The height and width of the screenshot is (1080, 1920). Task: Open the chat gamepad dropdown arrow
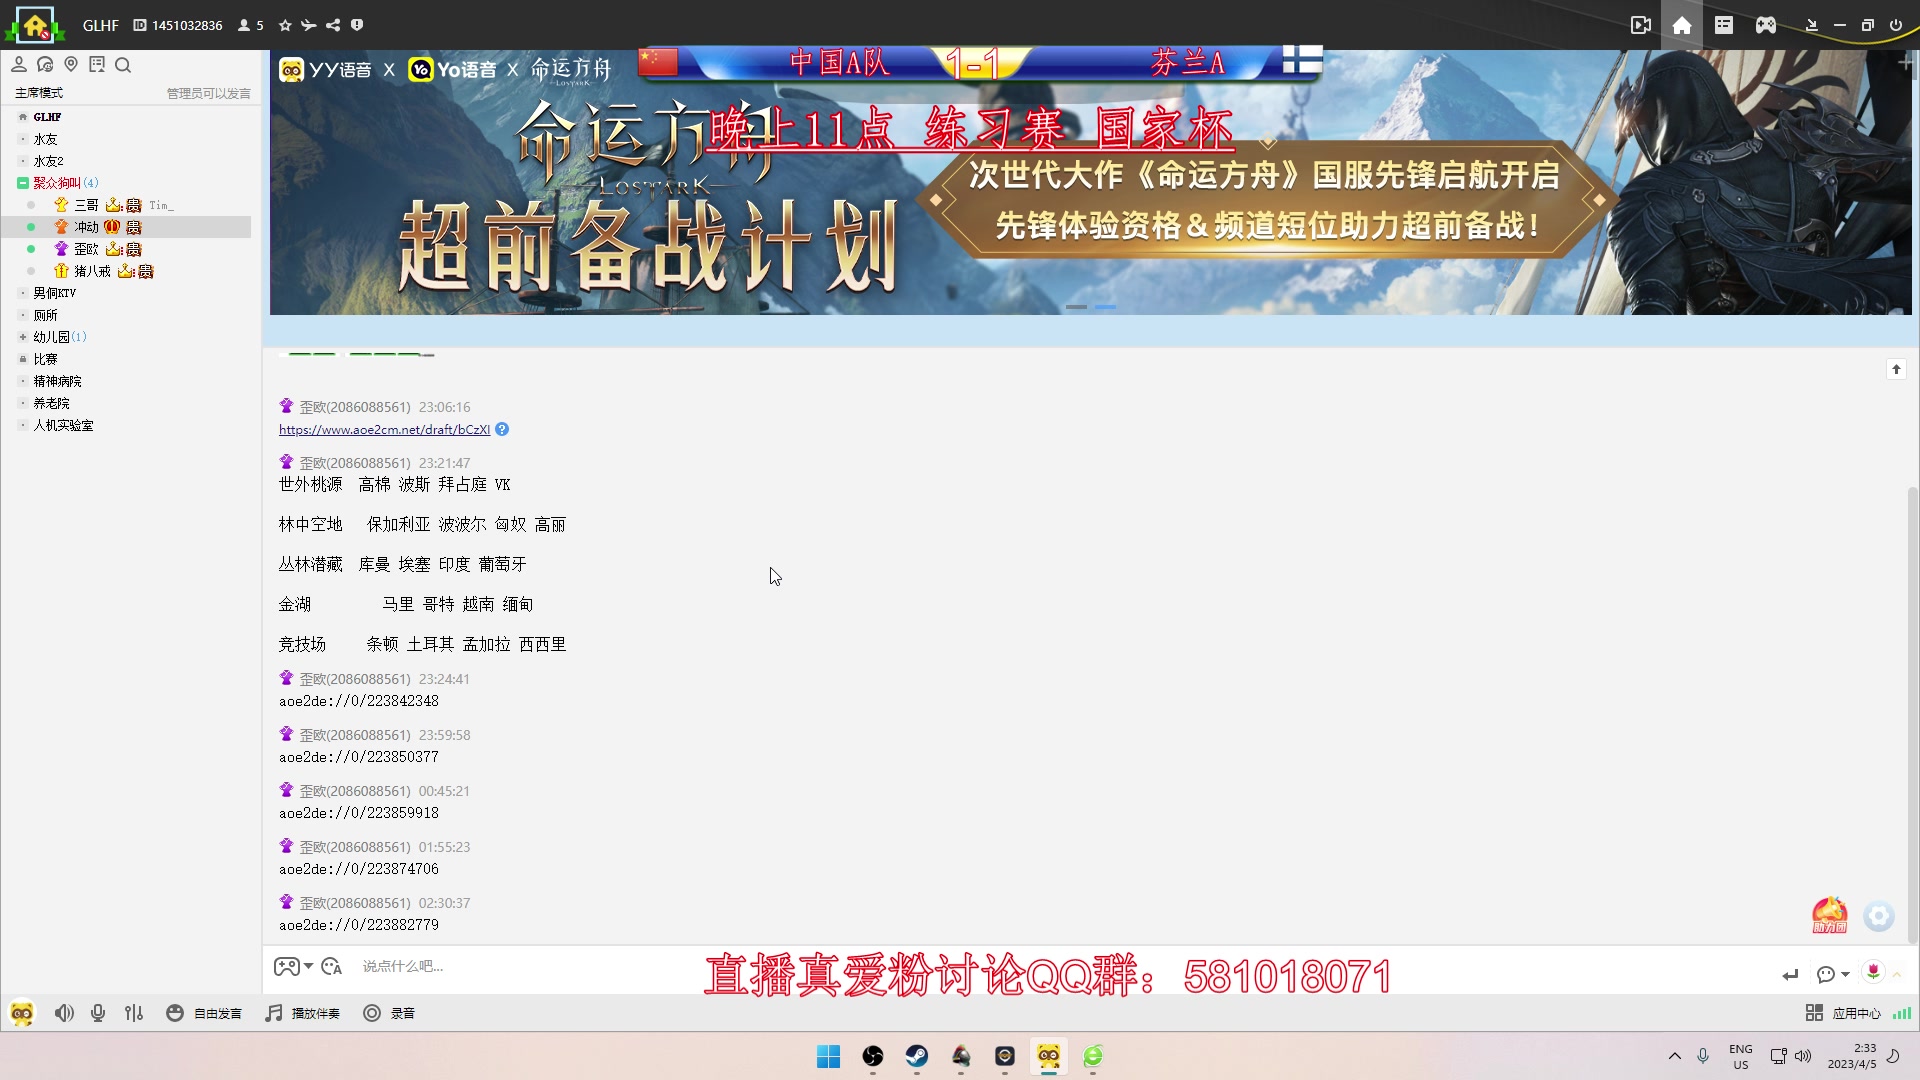(308, 966)
